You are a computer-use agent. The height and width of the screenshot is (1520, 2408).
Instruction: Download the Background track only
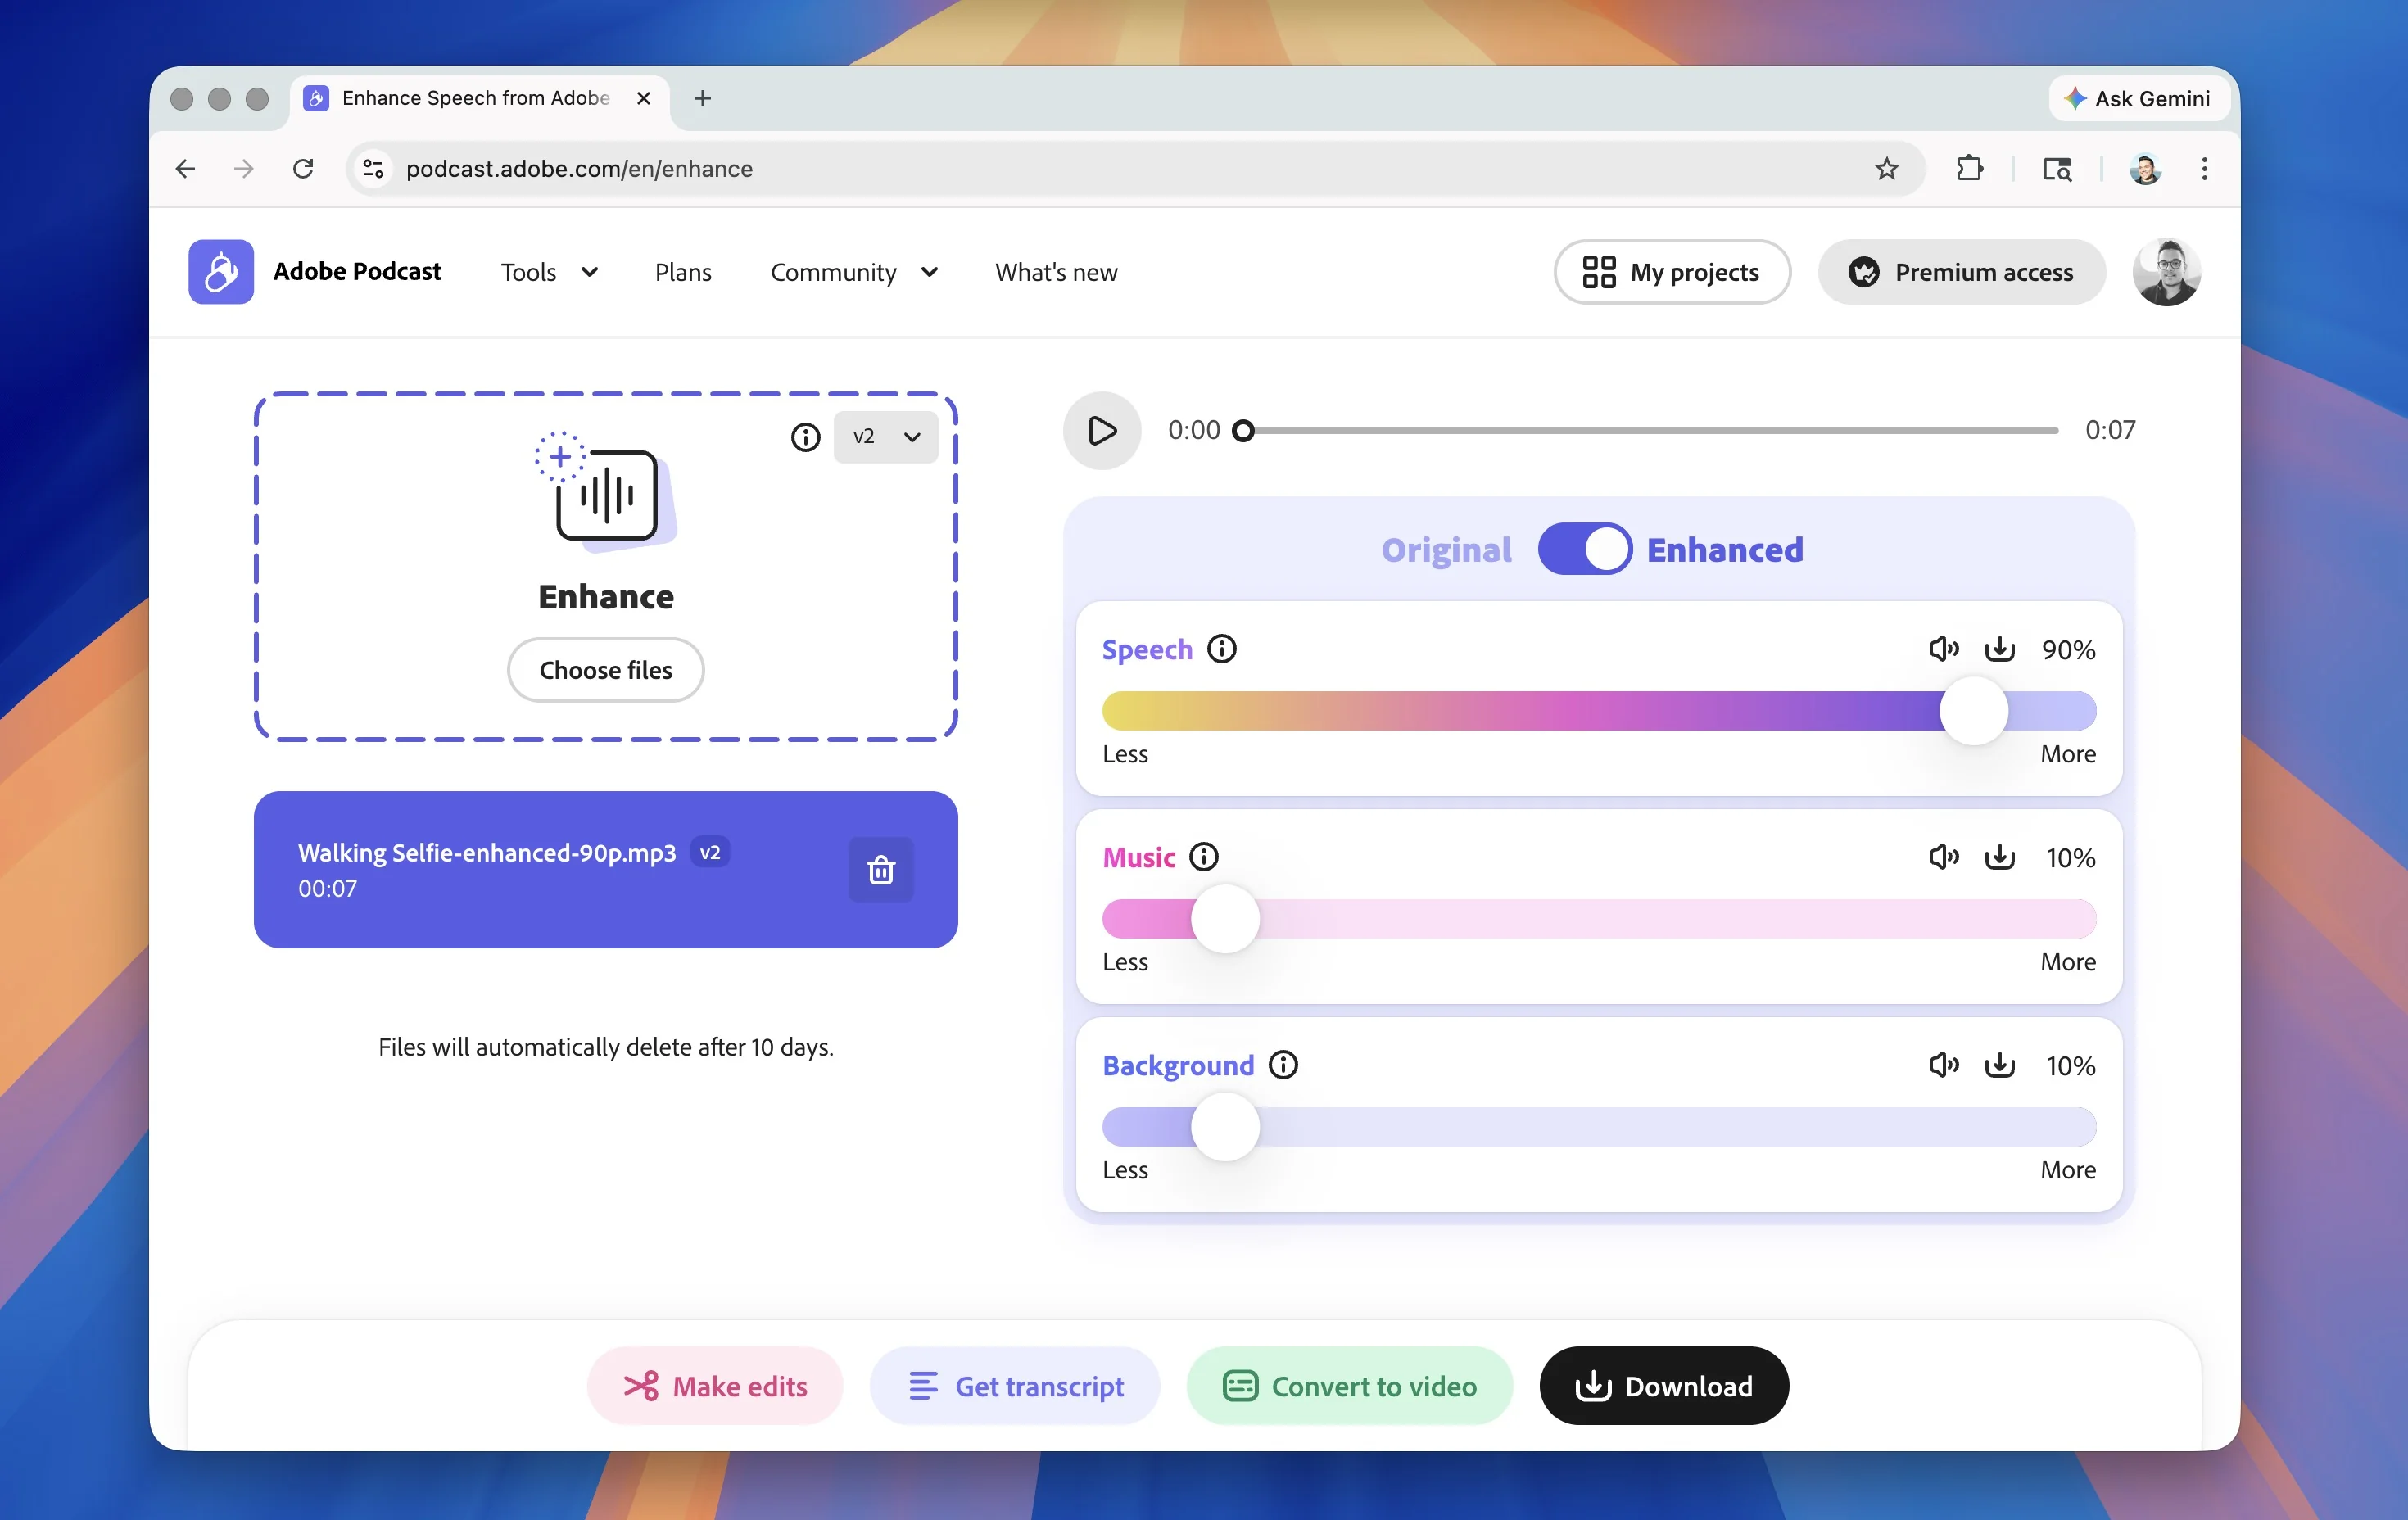pos(1999,1065)
